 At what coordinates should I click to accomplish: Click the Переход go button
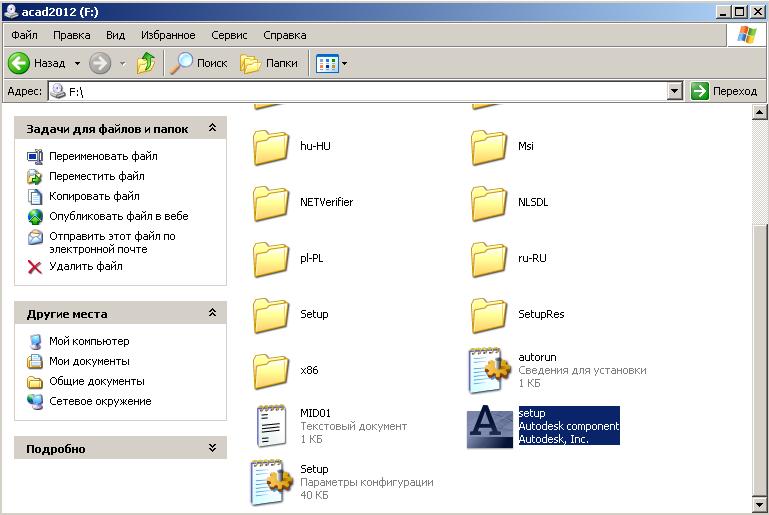(724, 91)
